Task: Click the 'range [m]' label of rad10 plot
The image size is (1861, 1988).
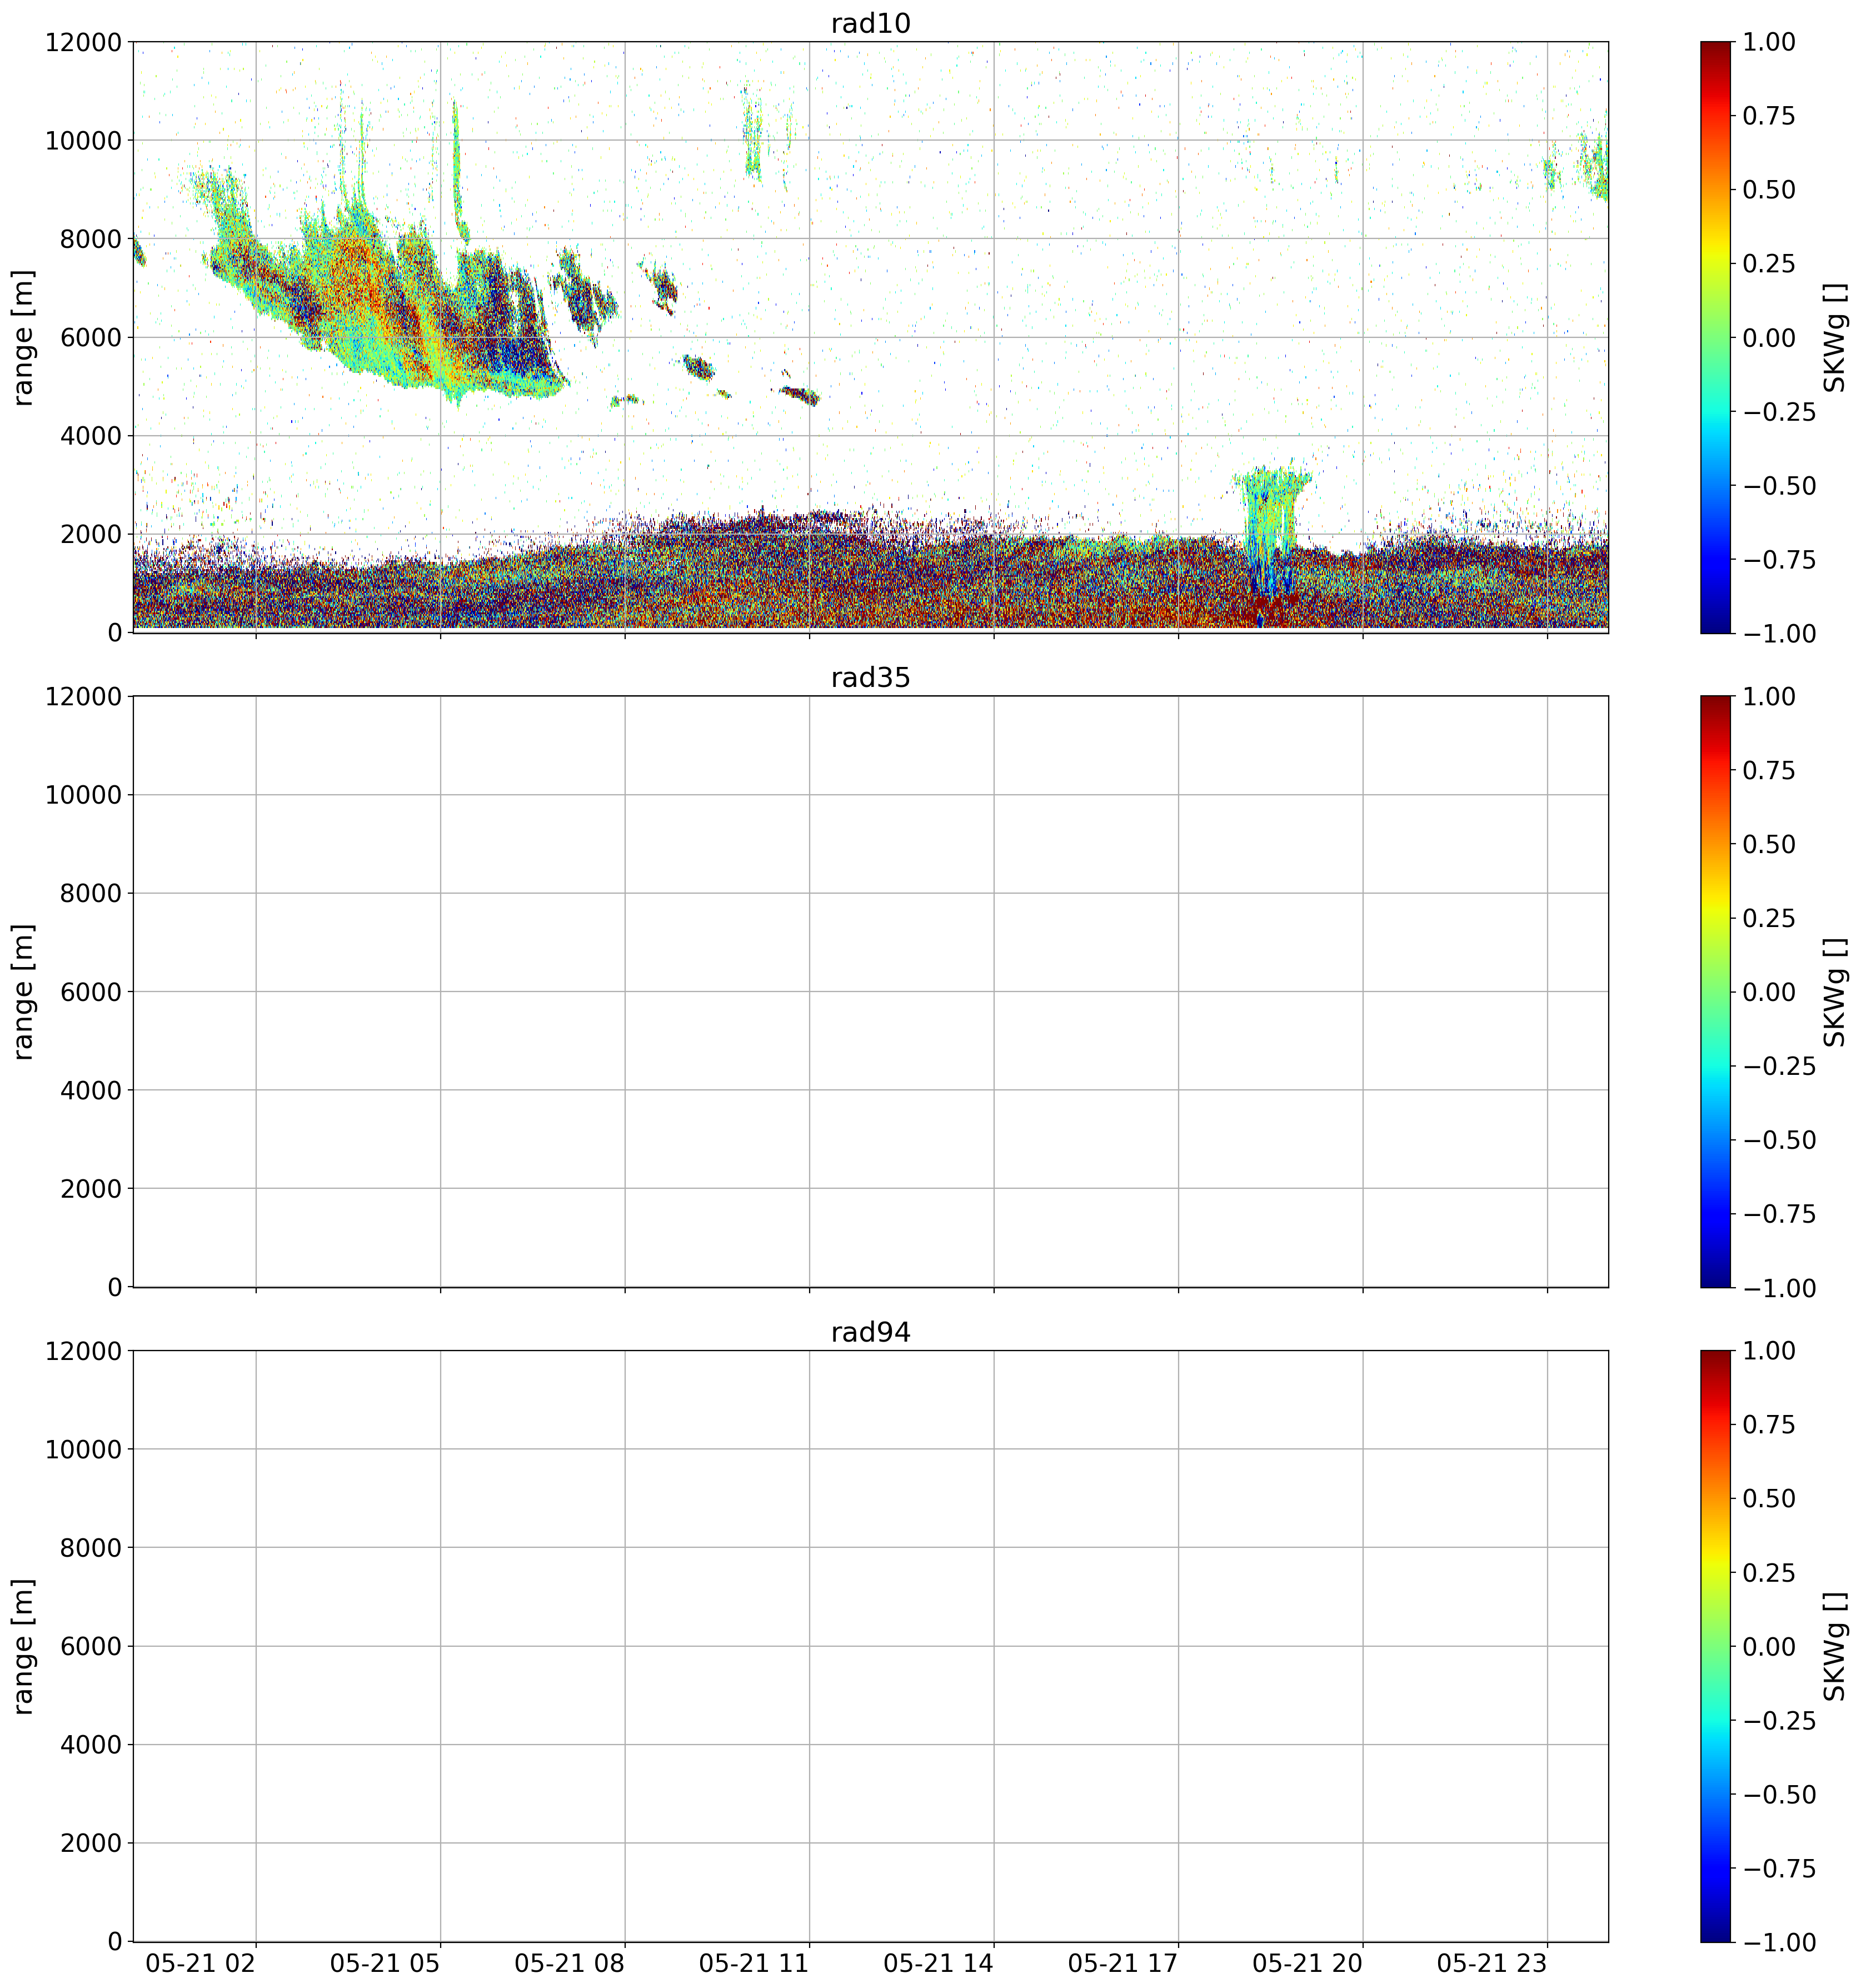Action: (23, 337)
